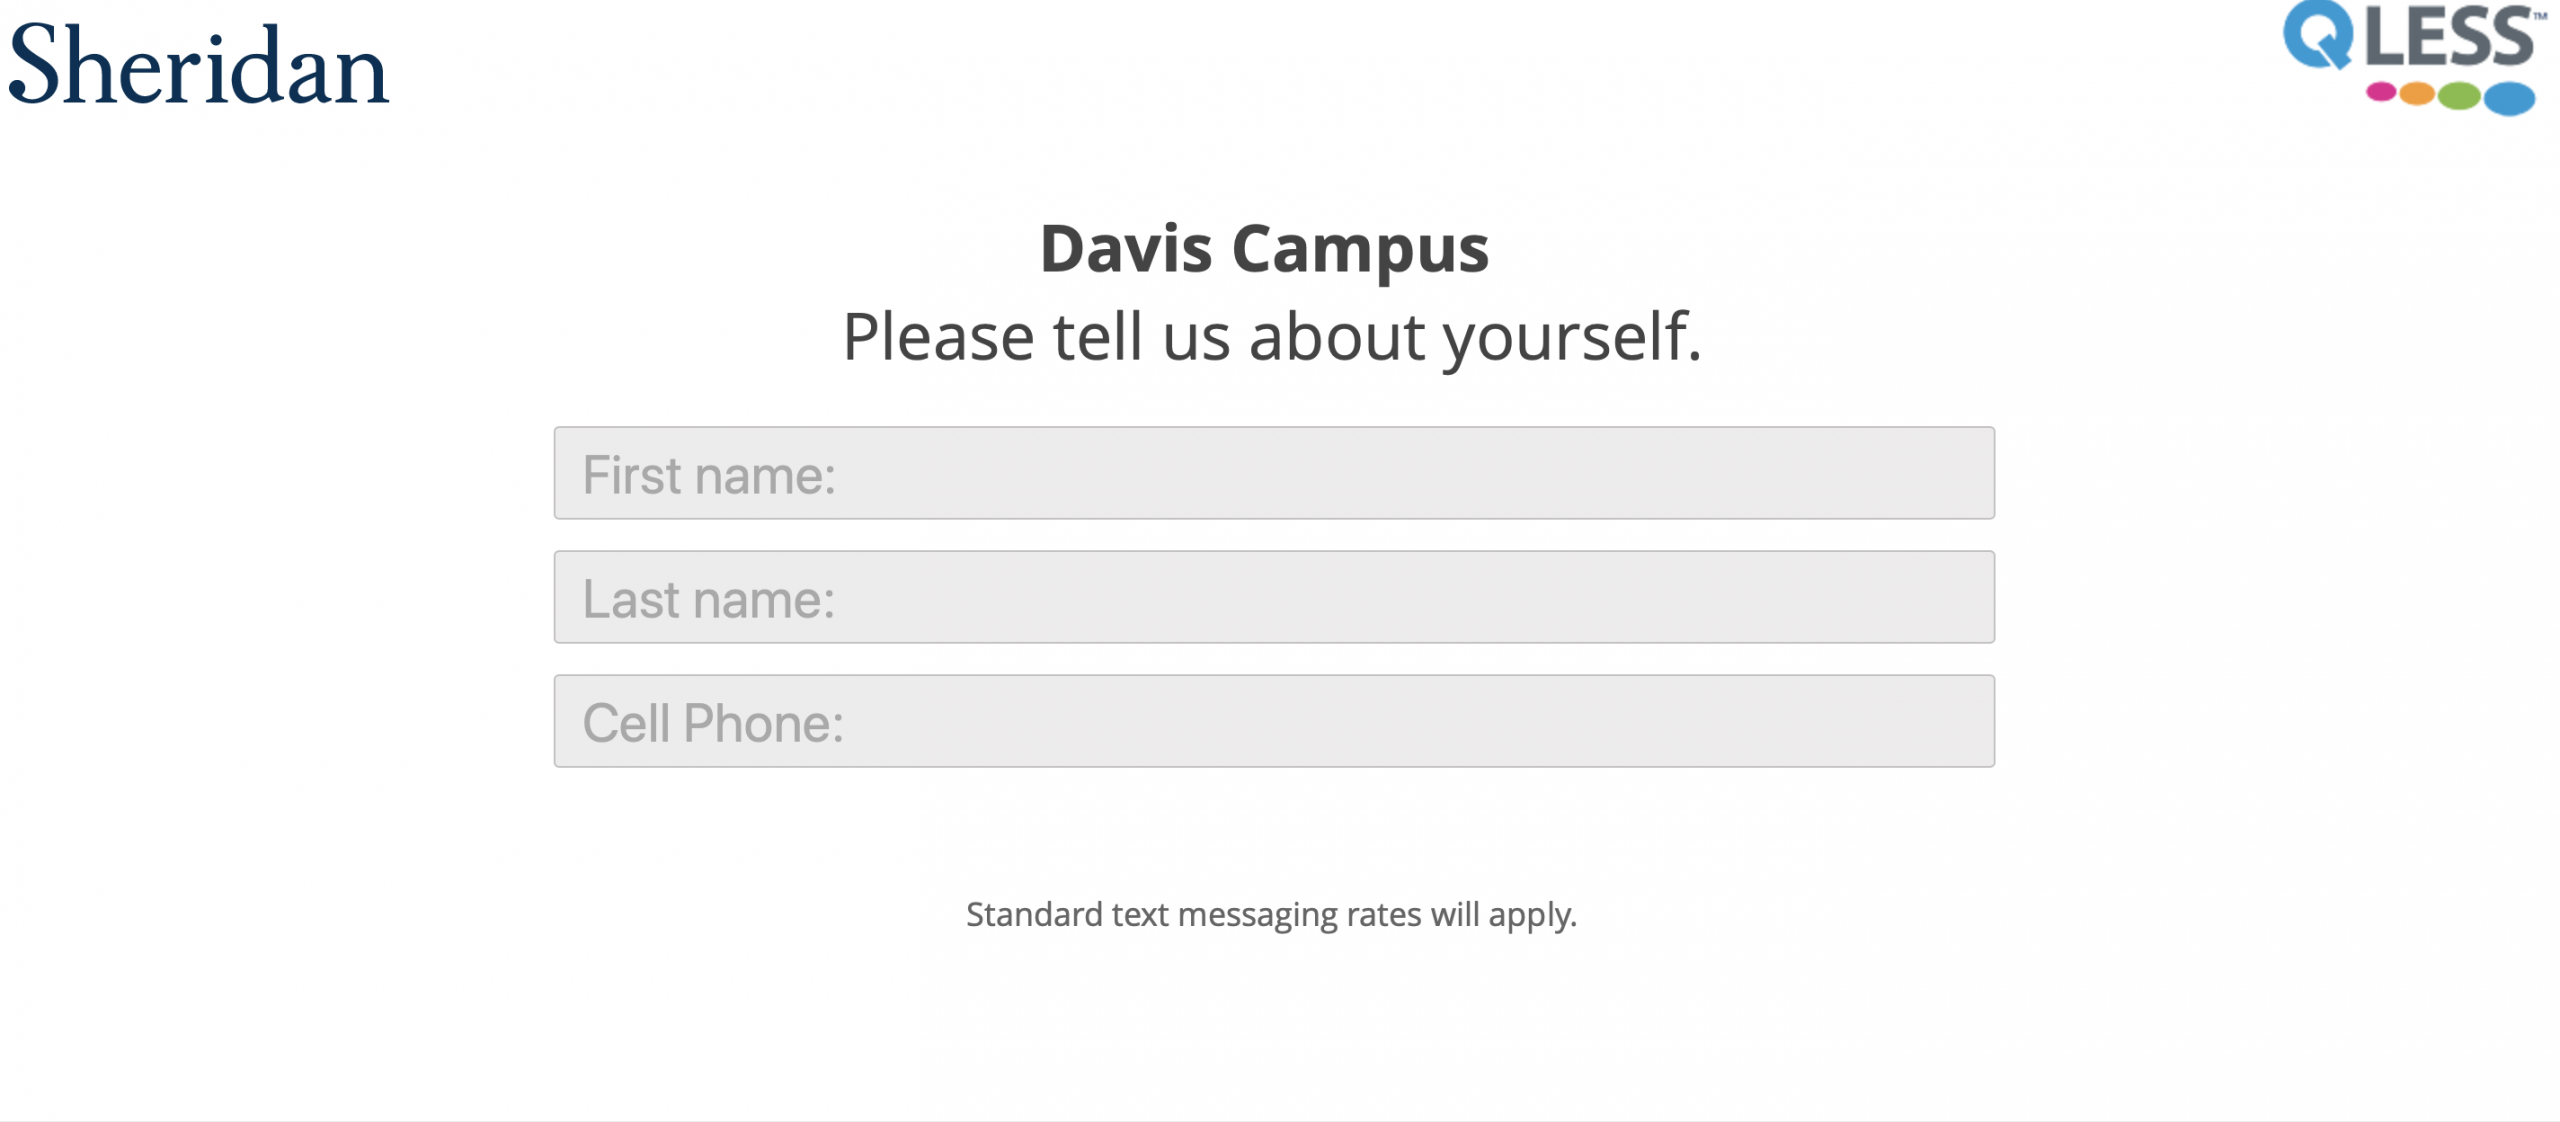Click the word 'Davis' in the heading
This screenshot has width=2560, height=1122.
tap(1126, 248)
